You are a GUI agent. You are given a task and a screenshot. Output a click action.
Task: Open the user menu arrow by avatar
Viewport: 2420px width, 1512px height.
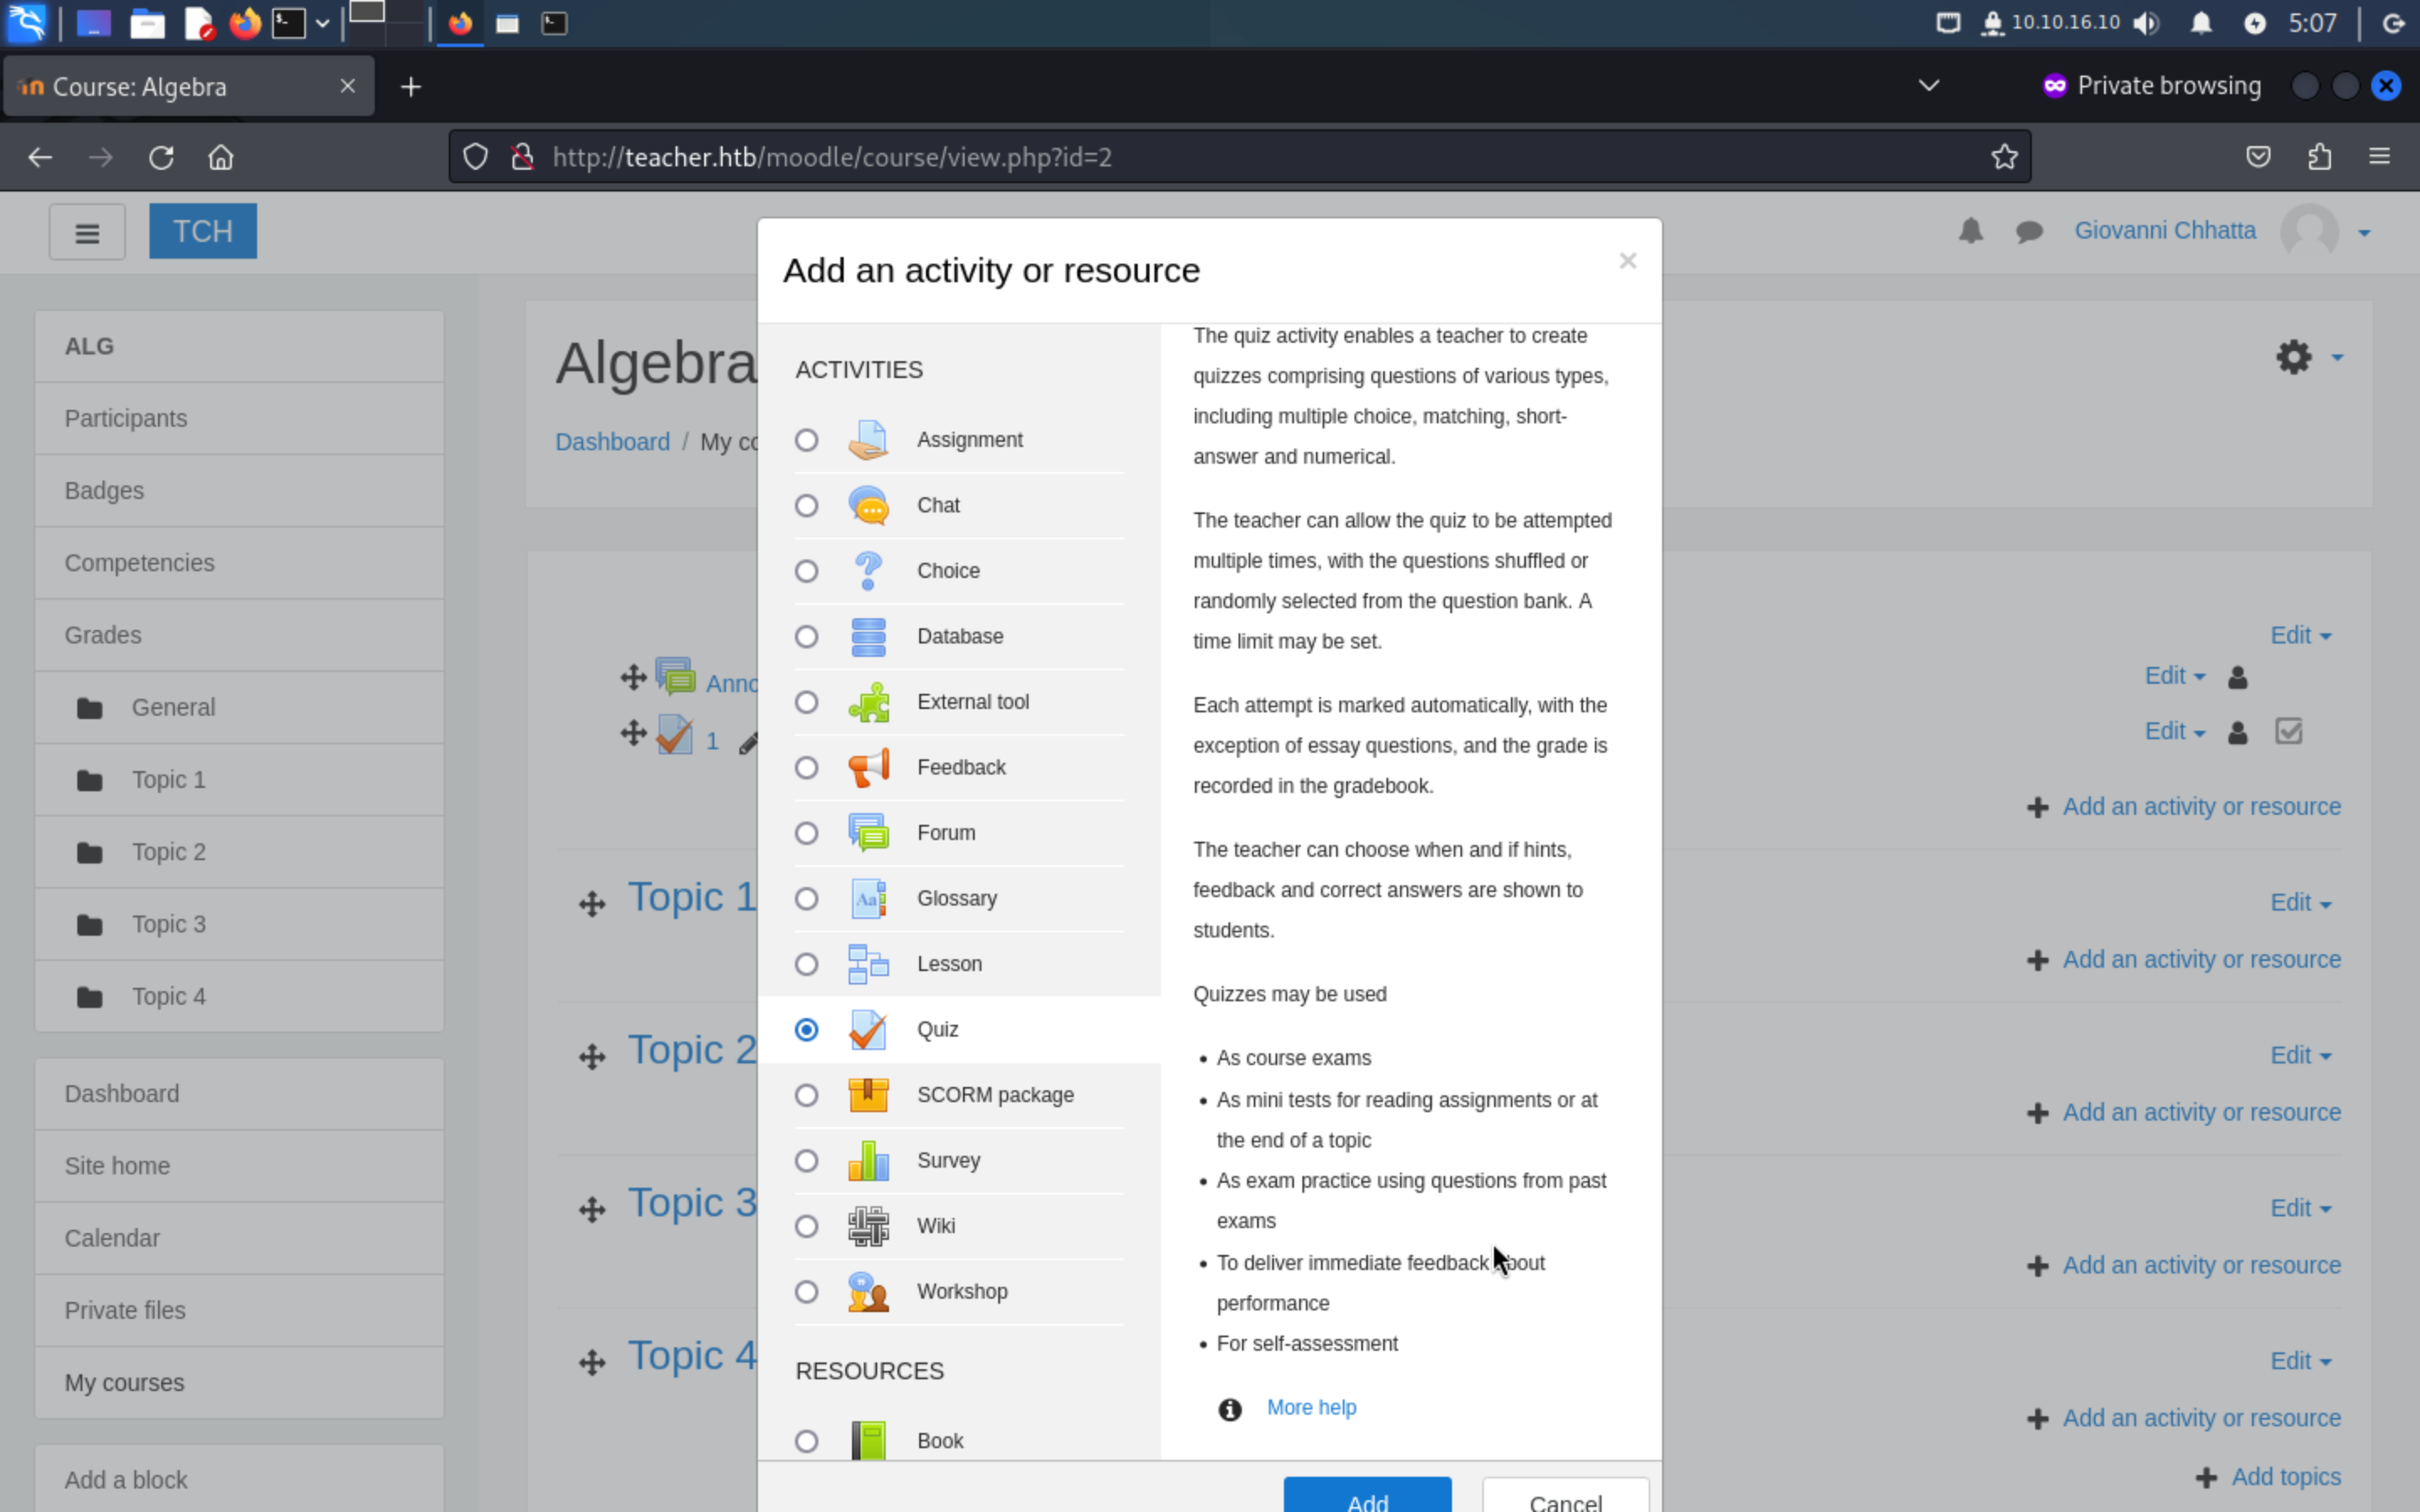2363,233
